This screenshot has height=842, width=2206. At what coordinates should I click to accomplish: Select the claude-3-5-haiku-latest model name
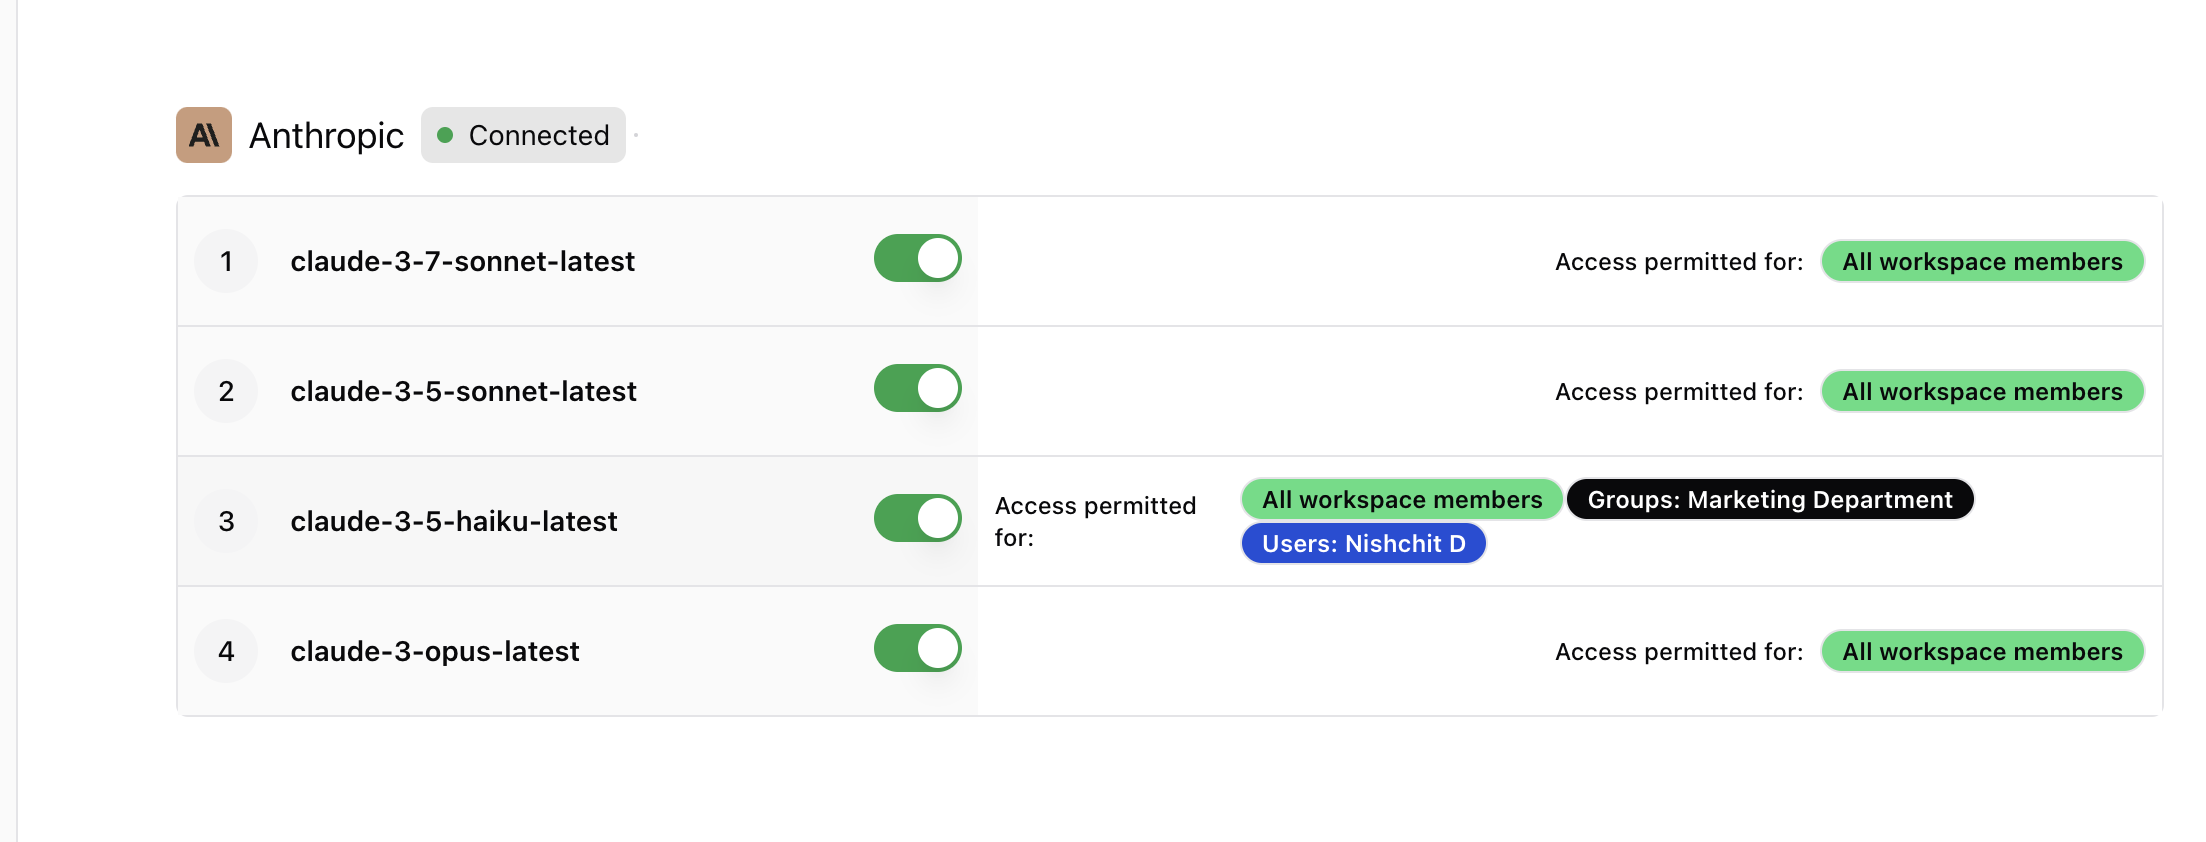click(x=454, y=521)
